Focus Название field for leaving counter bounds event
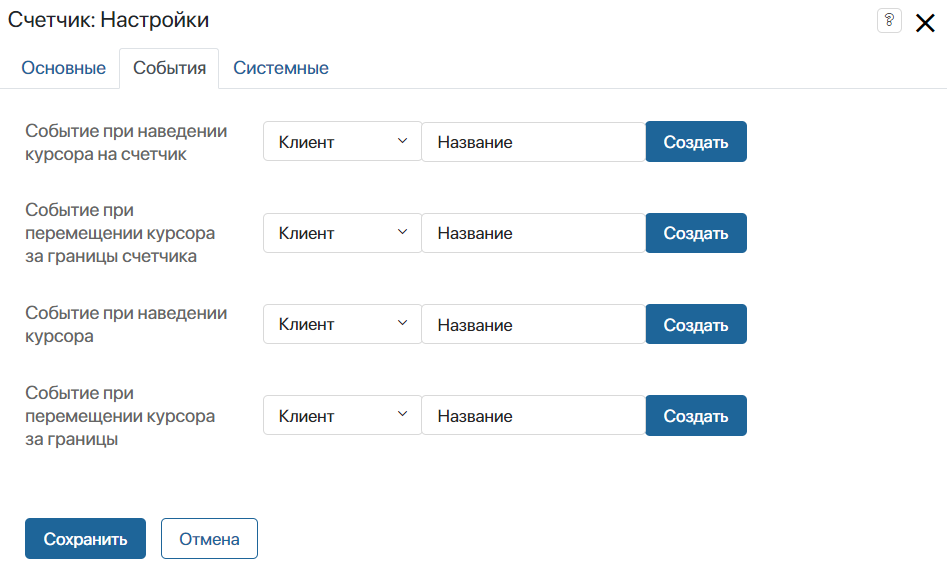 click(x=533, y=233)
